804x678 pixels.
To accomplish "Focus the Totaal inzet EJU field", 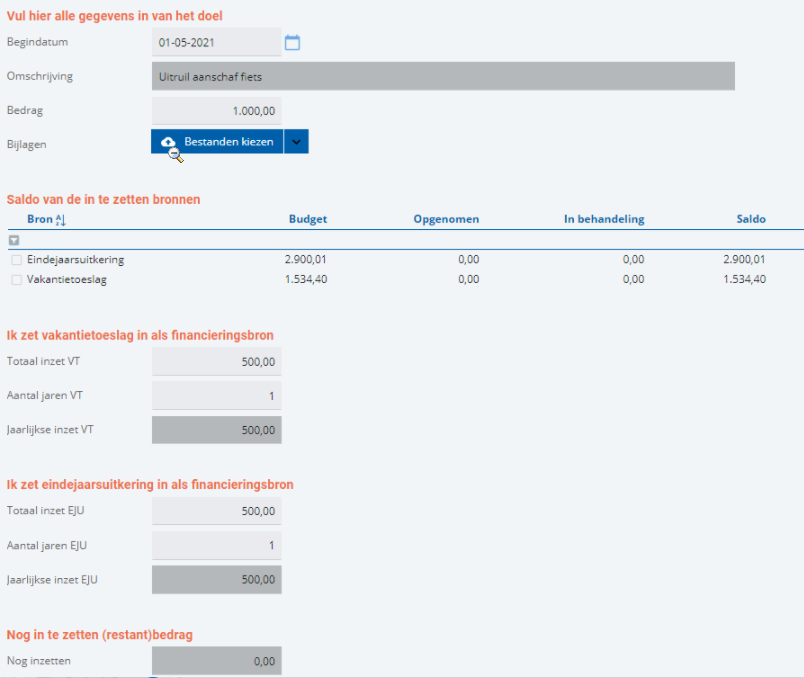I will point(216,511).
